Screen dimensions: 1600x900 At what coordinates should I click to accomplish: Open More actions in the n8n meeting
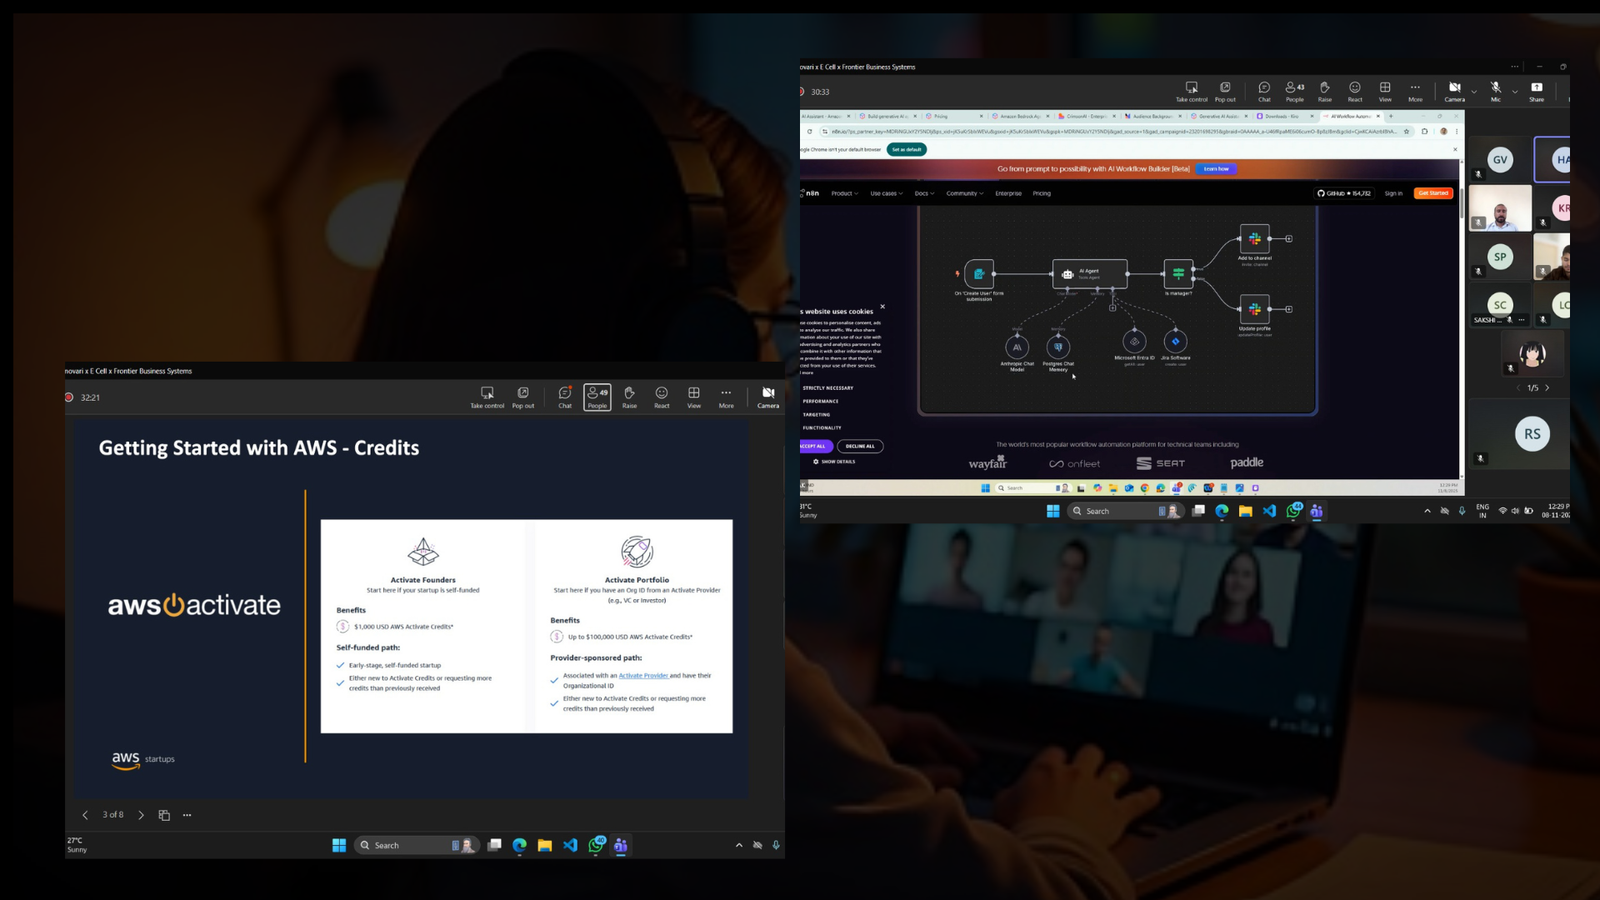click(x=1415, y=91)
